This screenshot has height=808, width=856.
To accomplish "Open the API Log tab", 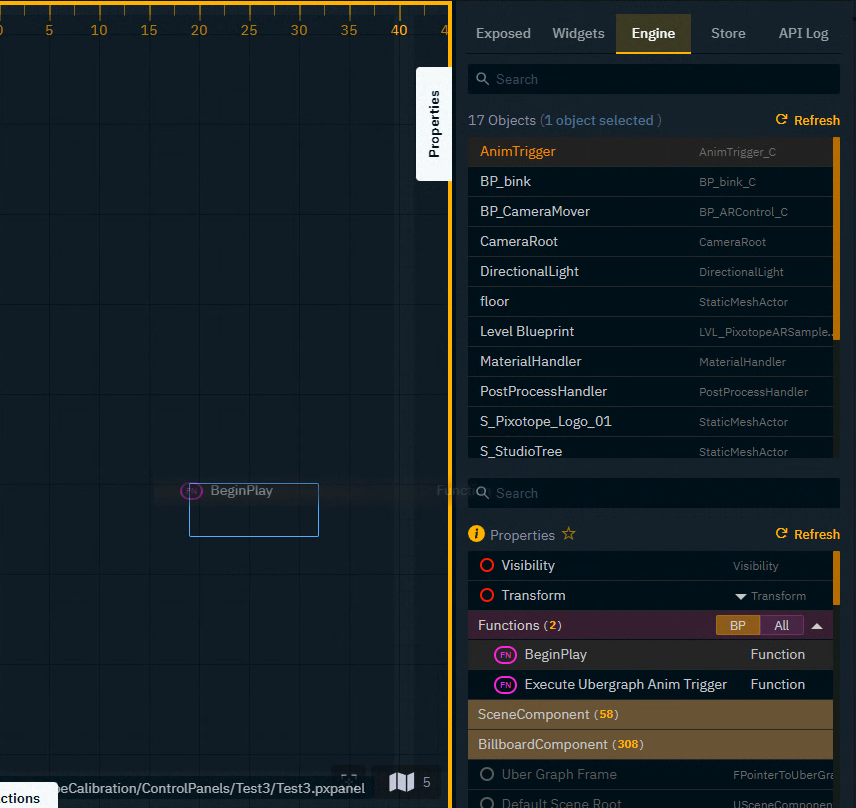I will point(803,33).
